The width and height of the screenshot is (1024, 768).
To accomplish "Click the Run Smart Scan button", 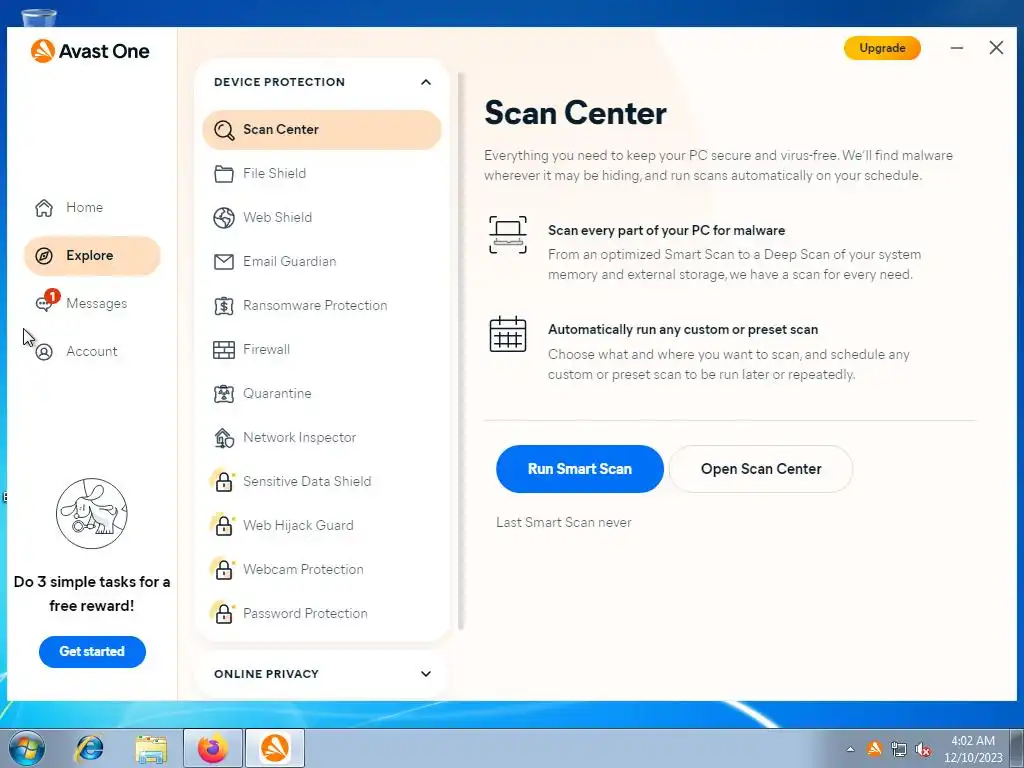I will click(x=580, y=470).
